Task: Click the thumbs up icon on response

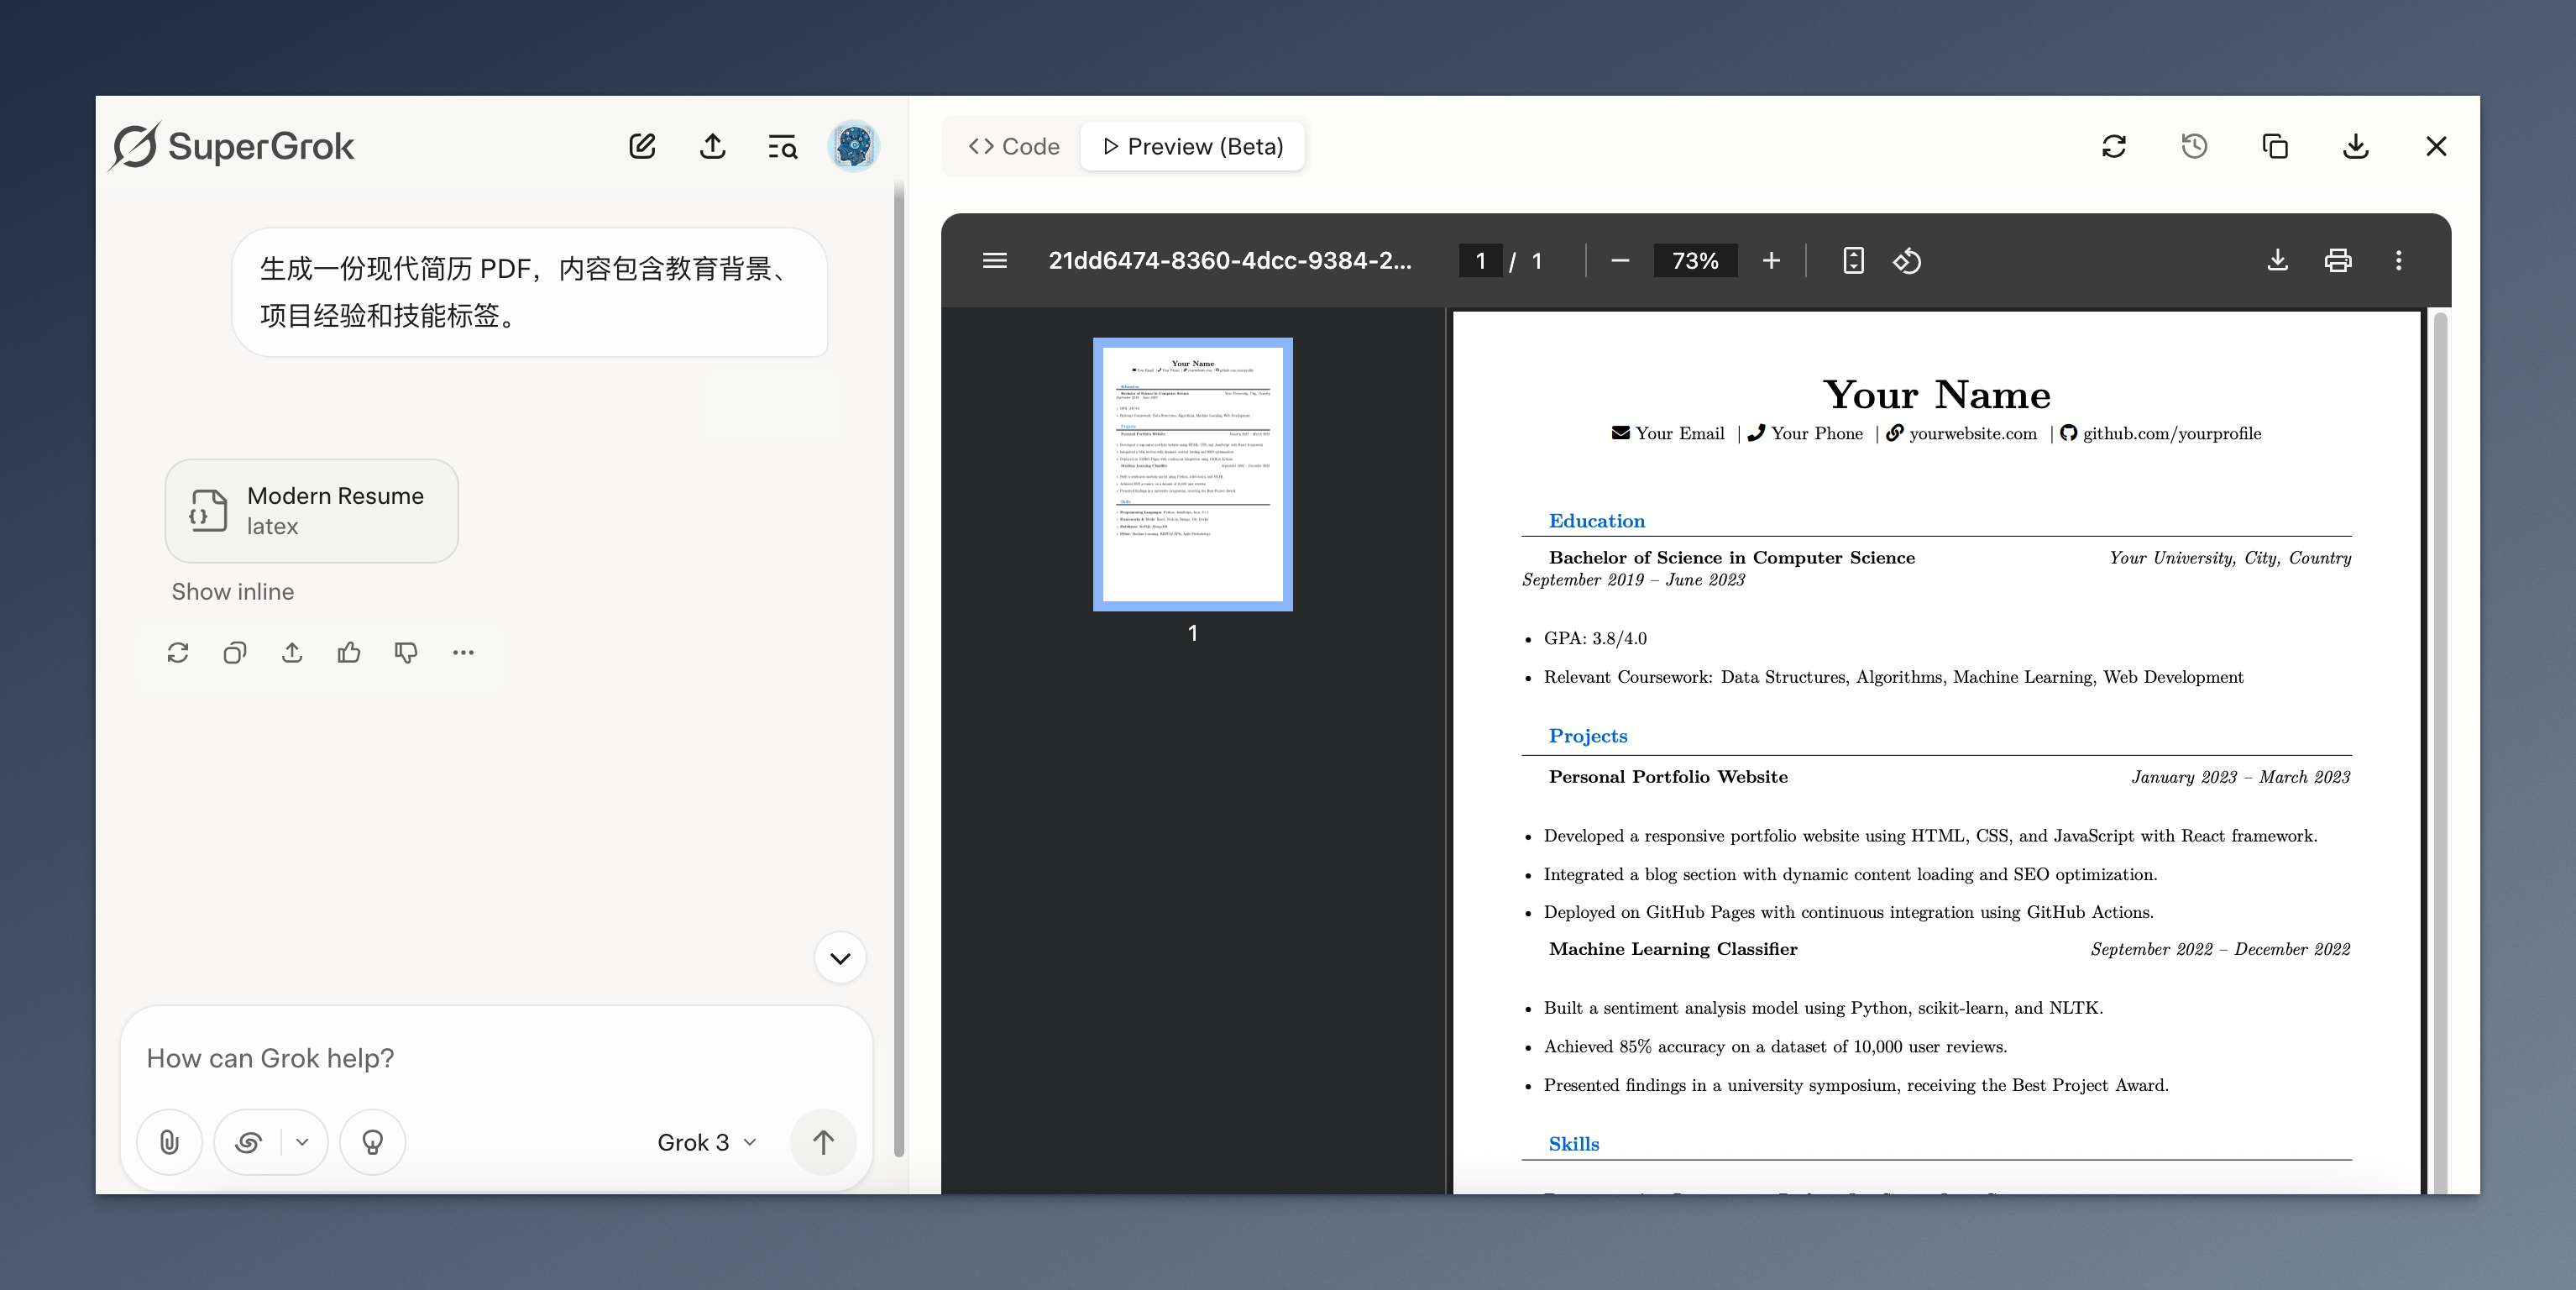Action: click(x=349, y=653)
